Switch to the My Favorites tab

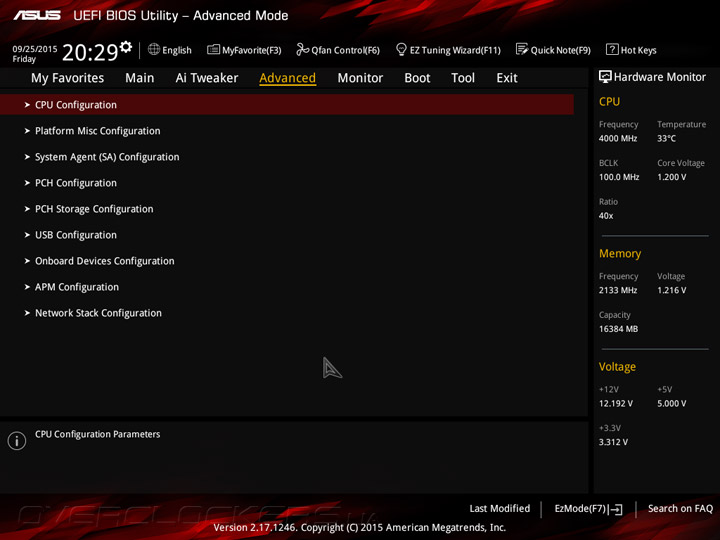68,78
